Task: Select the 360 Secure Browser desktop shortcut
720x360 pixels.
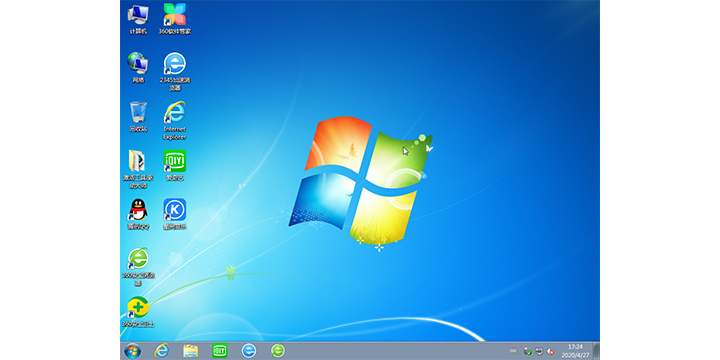Action: coord(138,266)
